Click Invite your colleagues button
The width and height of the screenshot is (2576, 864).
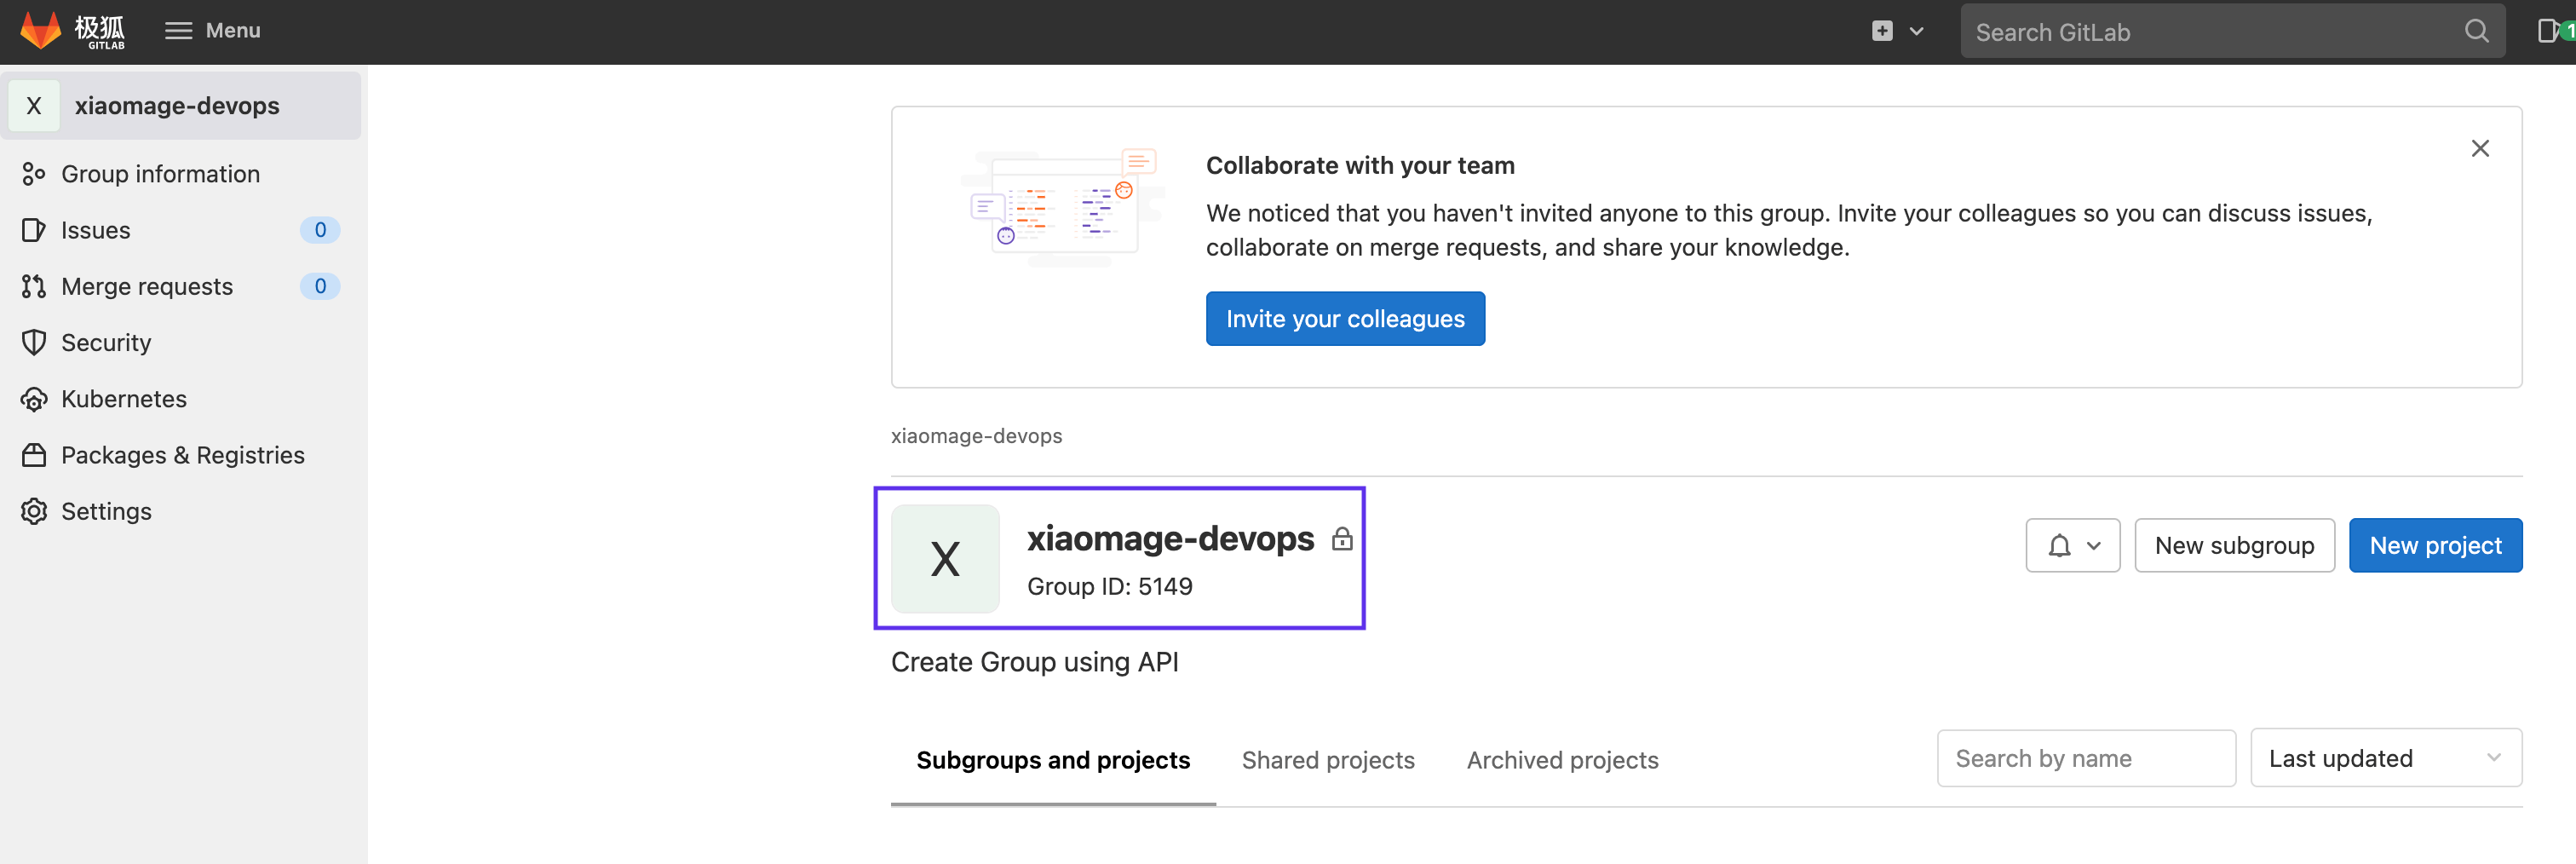1344,319
